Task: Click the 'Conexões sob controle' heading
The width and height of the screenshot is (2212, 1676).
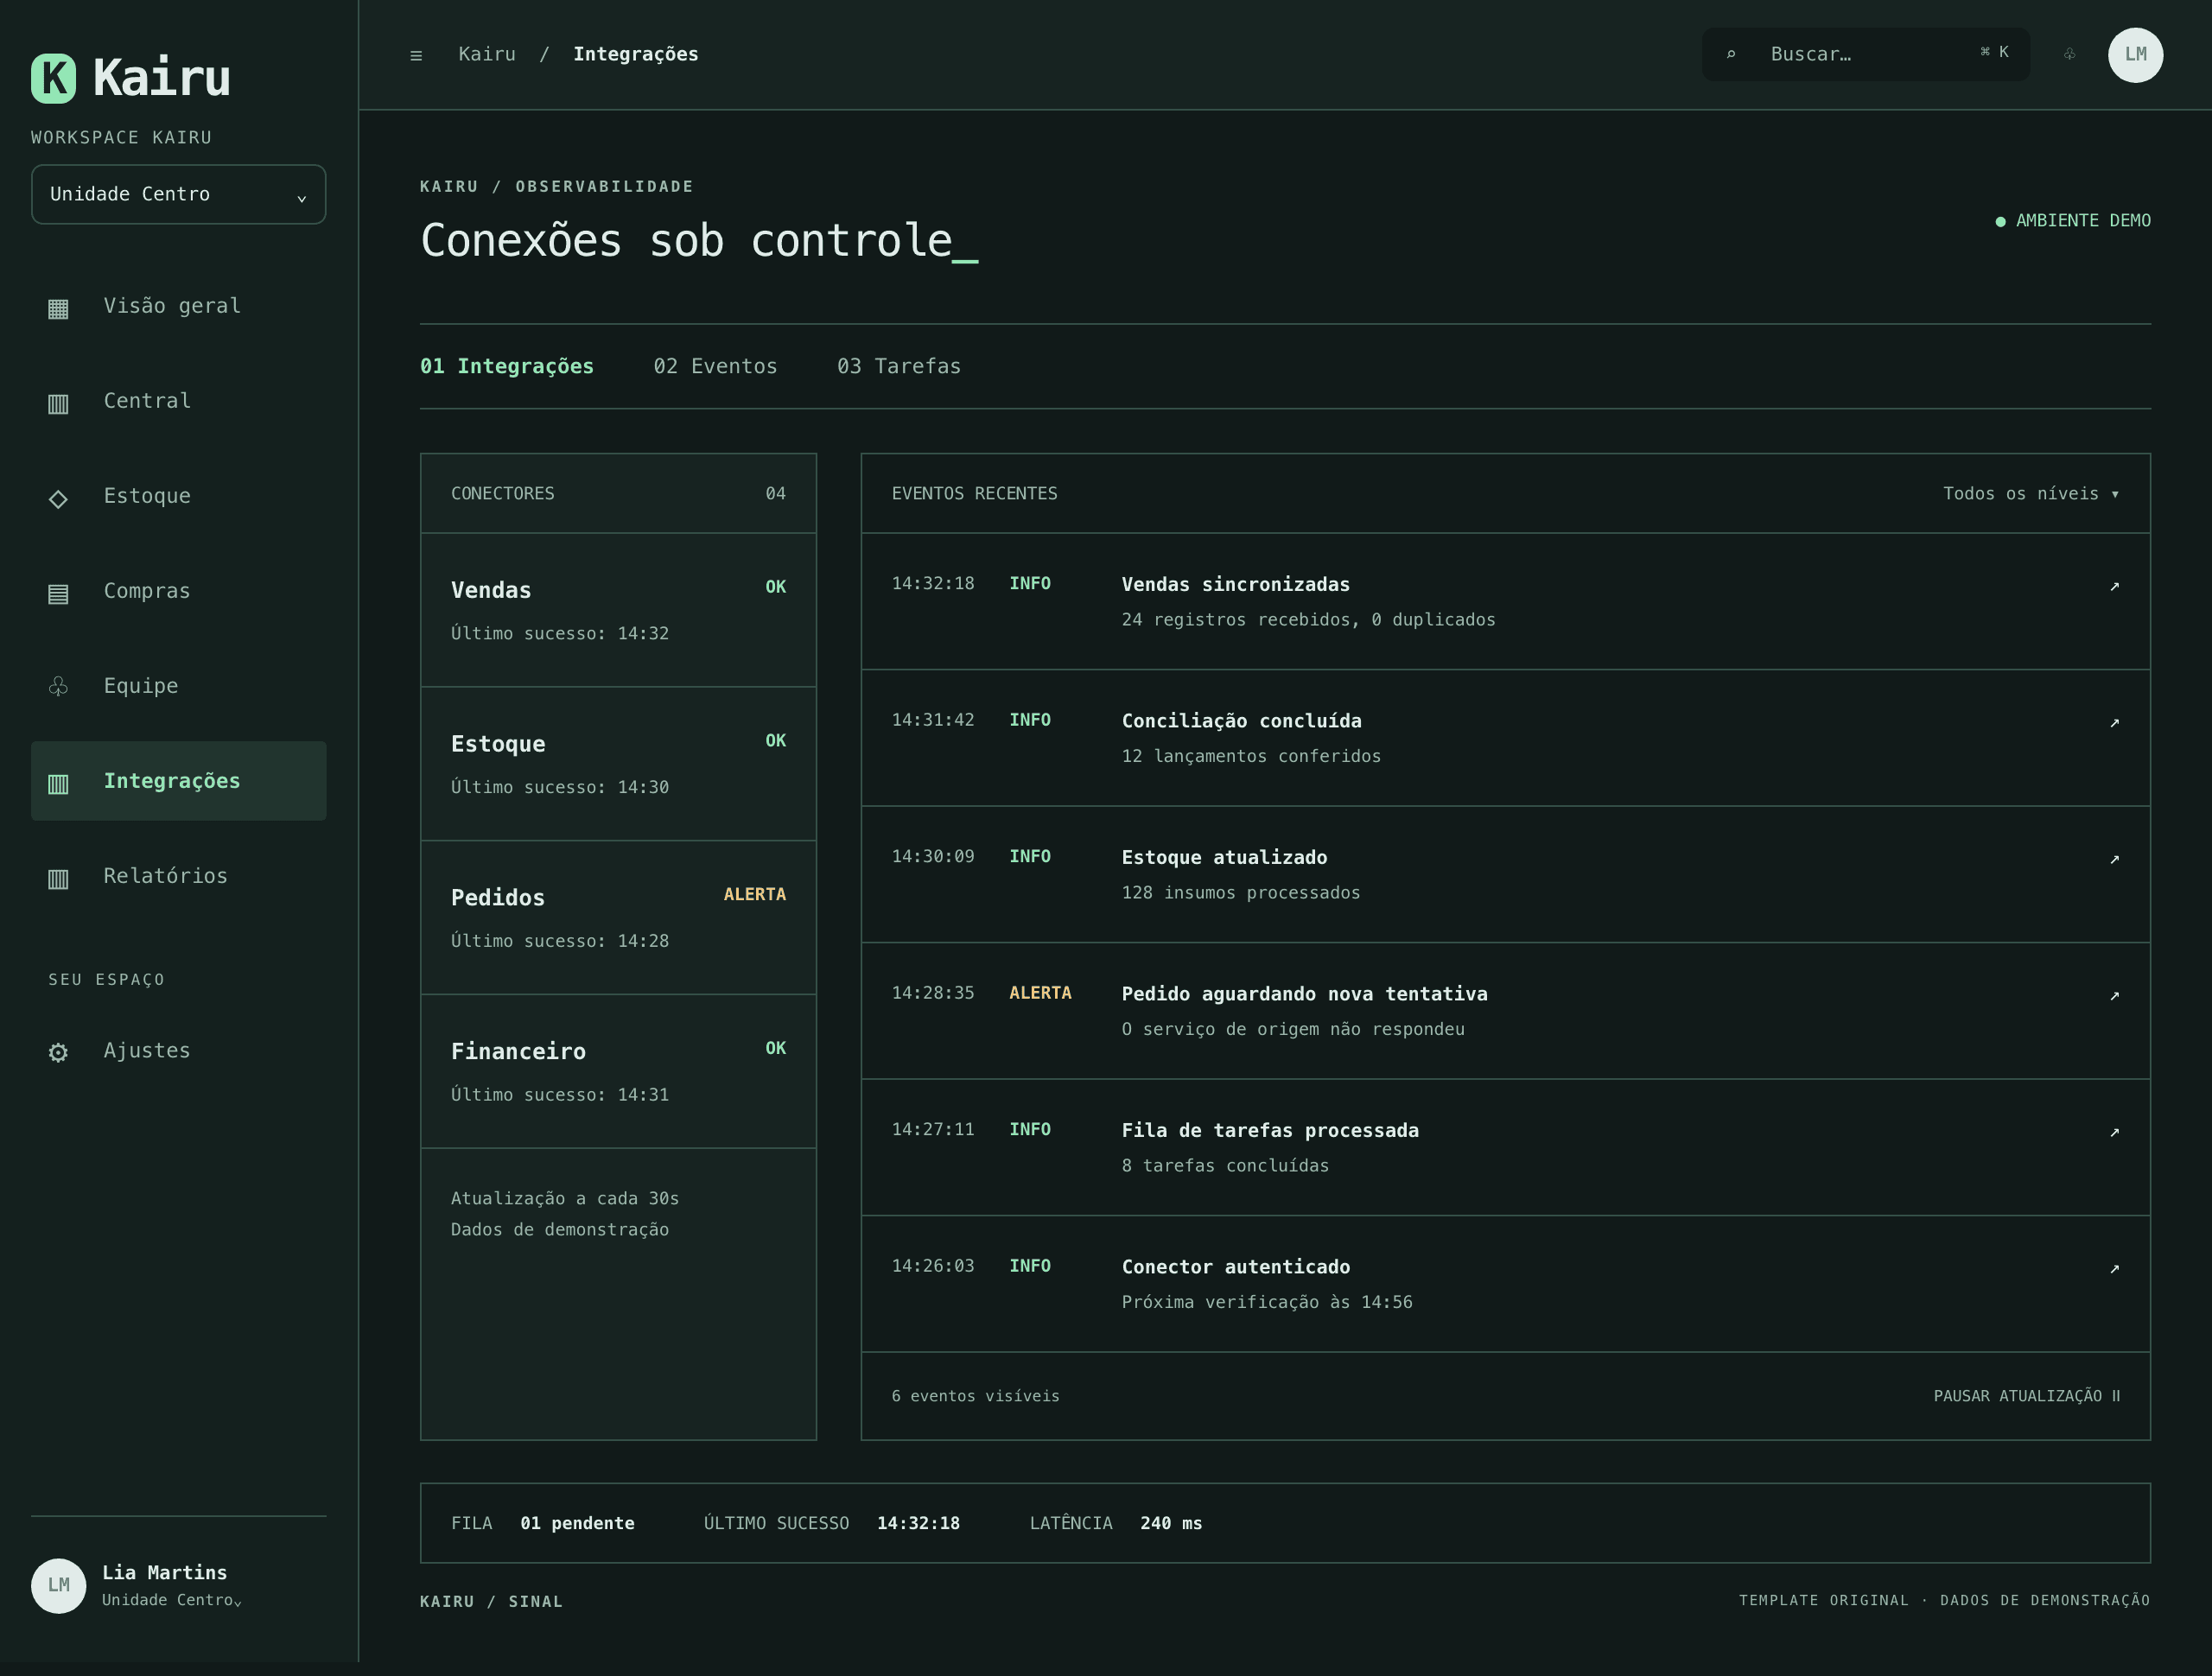Action: coord(698,241)
